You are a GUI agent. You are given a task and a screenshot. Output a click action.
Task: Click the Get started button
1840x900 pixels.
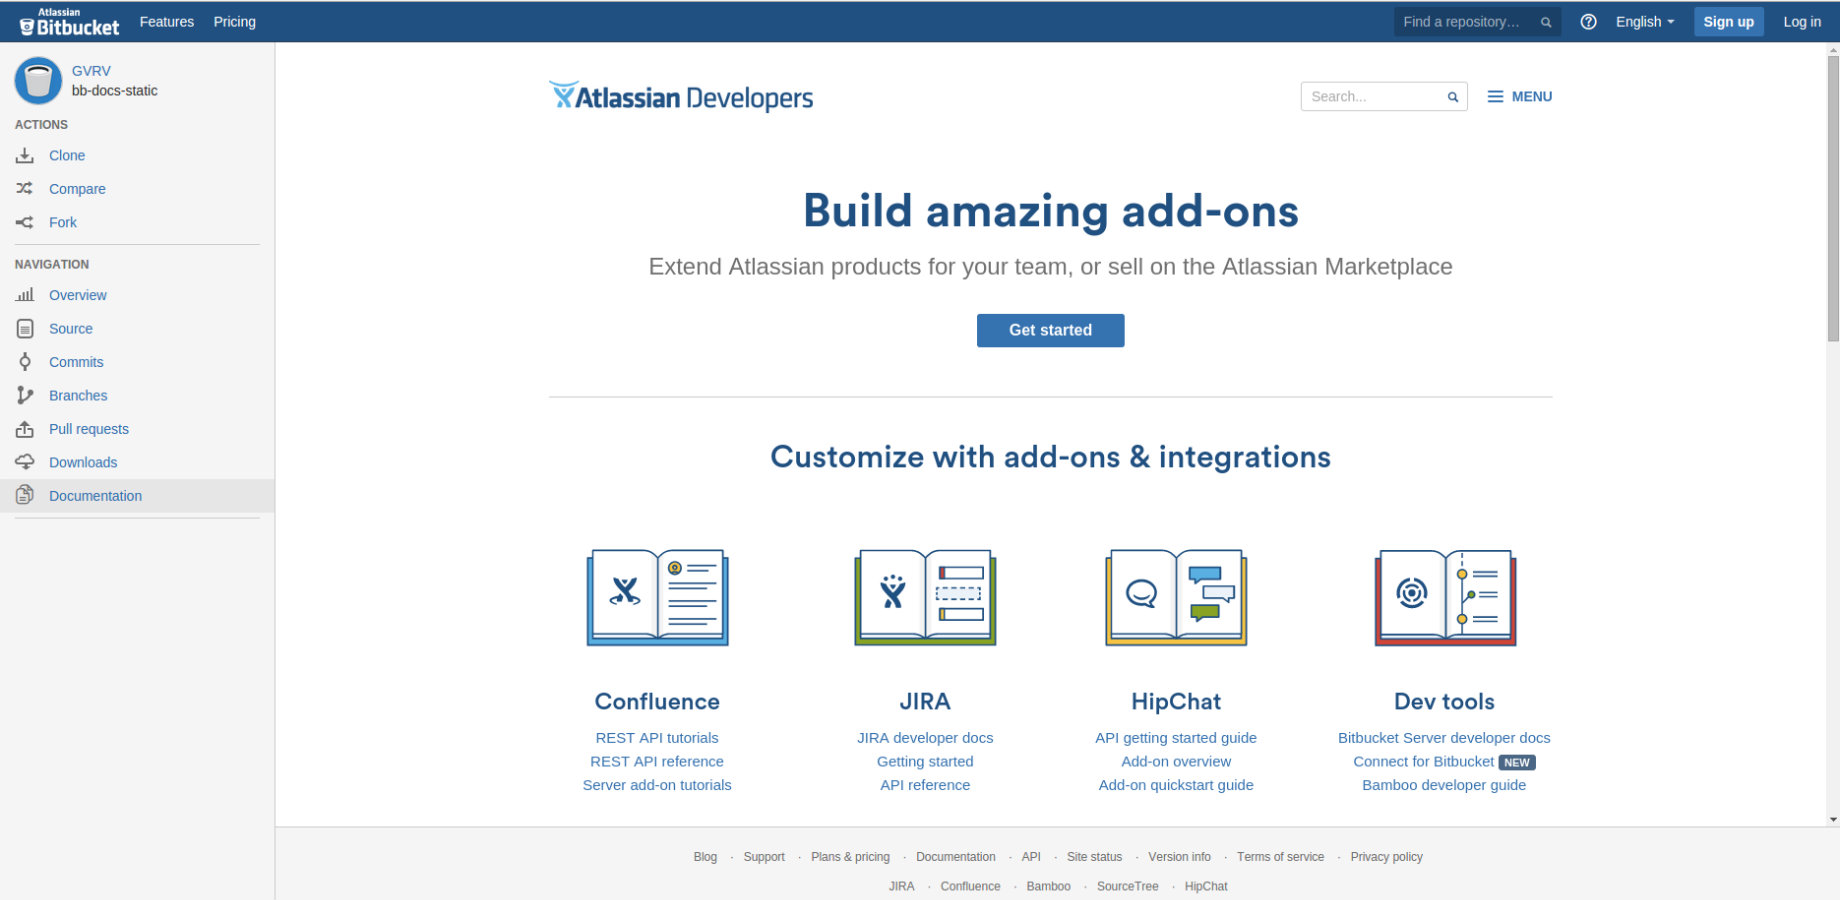1050,330
